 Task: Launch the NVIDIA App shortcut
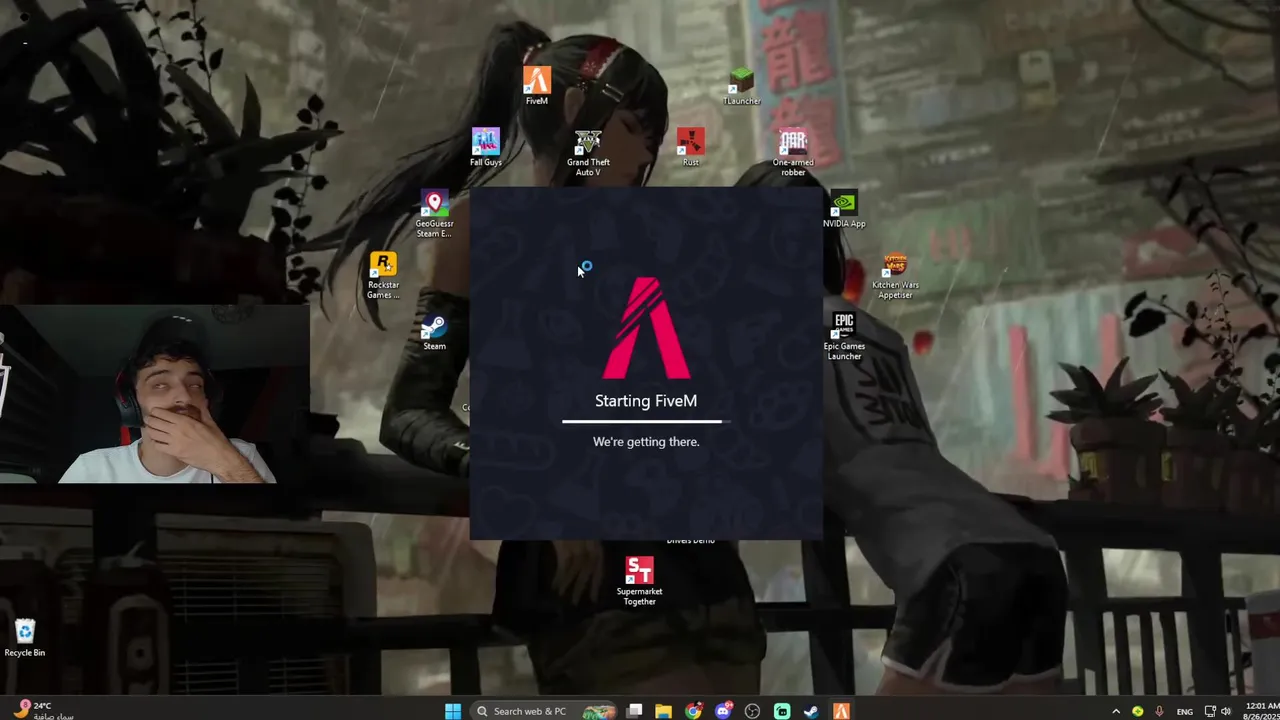pyautogui.click(x=844, y=209)
